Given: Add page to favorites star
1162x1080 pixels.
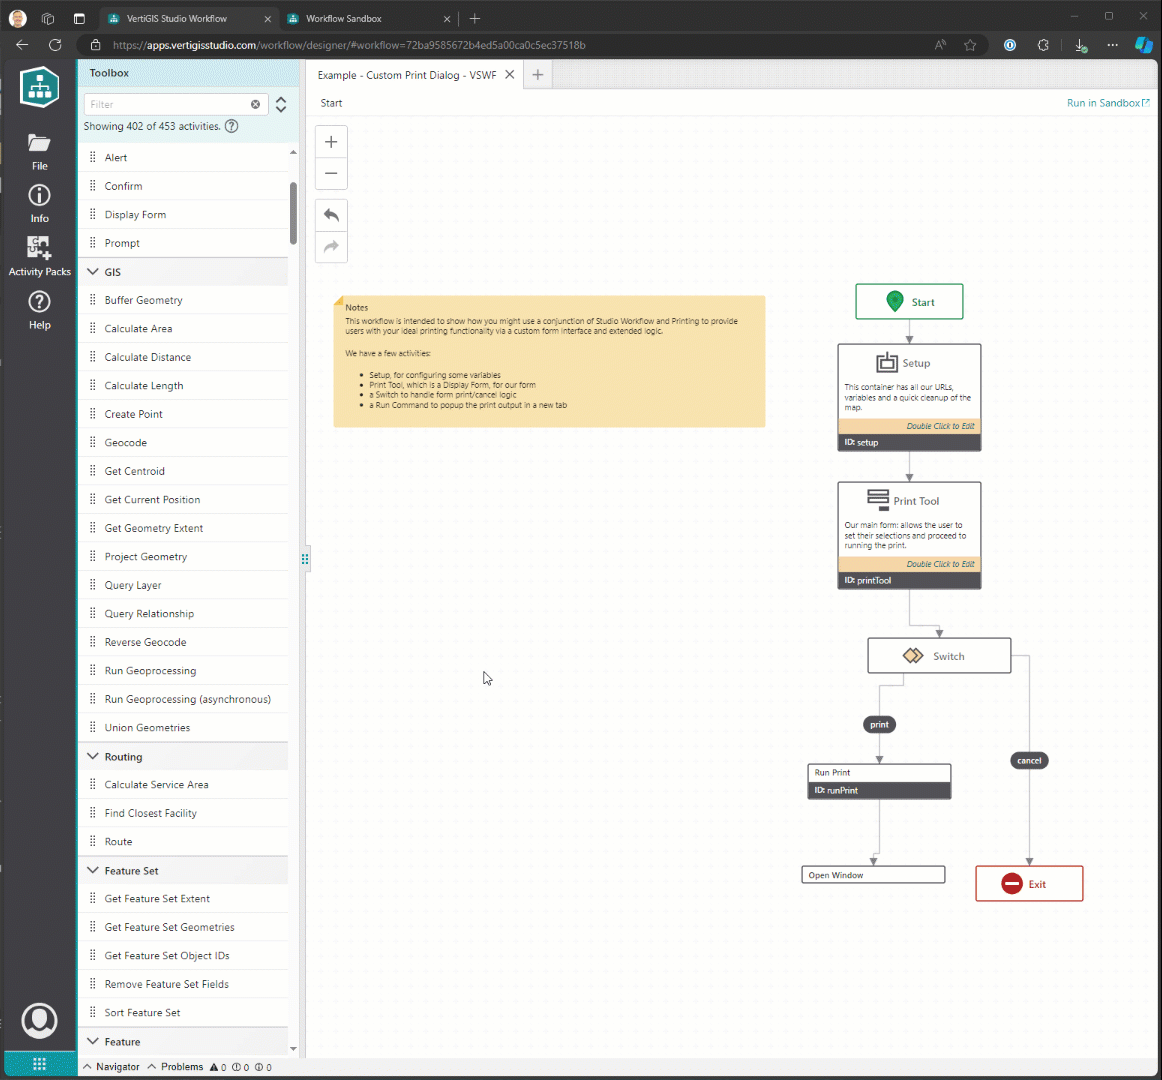Looking at the screenshot, I should coord(970,45).
